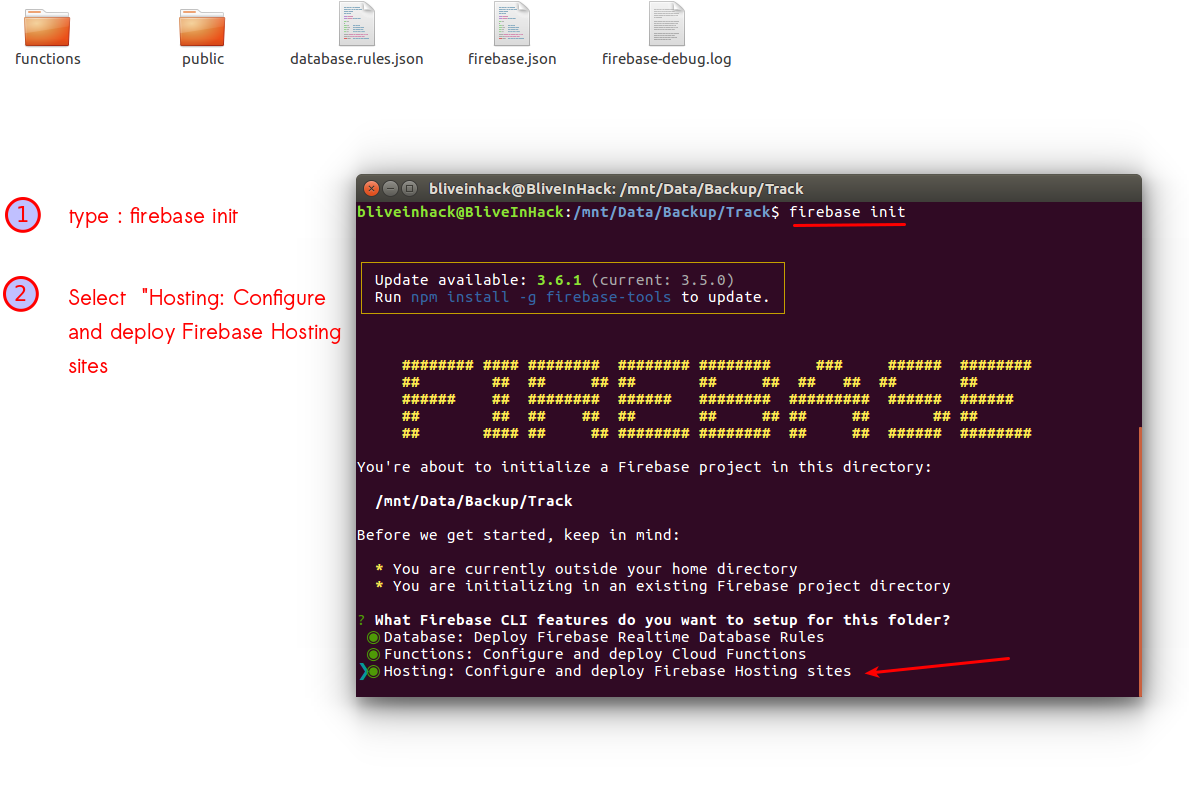The width and height of the screenshot is (1189, 796).
Task: Click the 'public' folder name label
Action: [202, 59]
